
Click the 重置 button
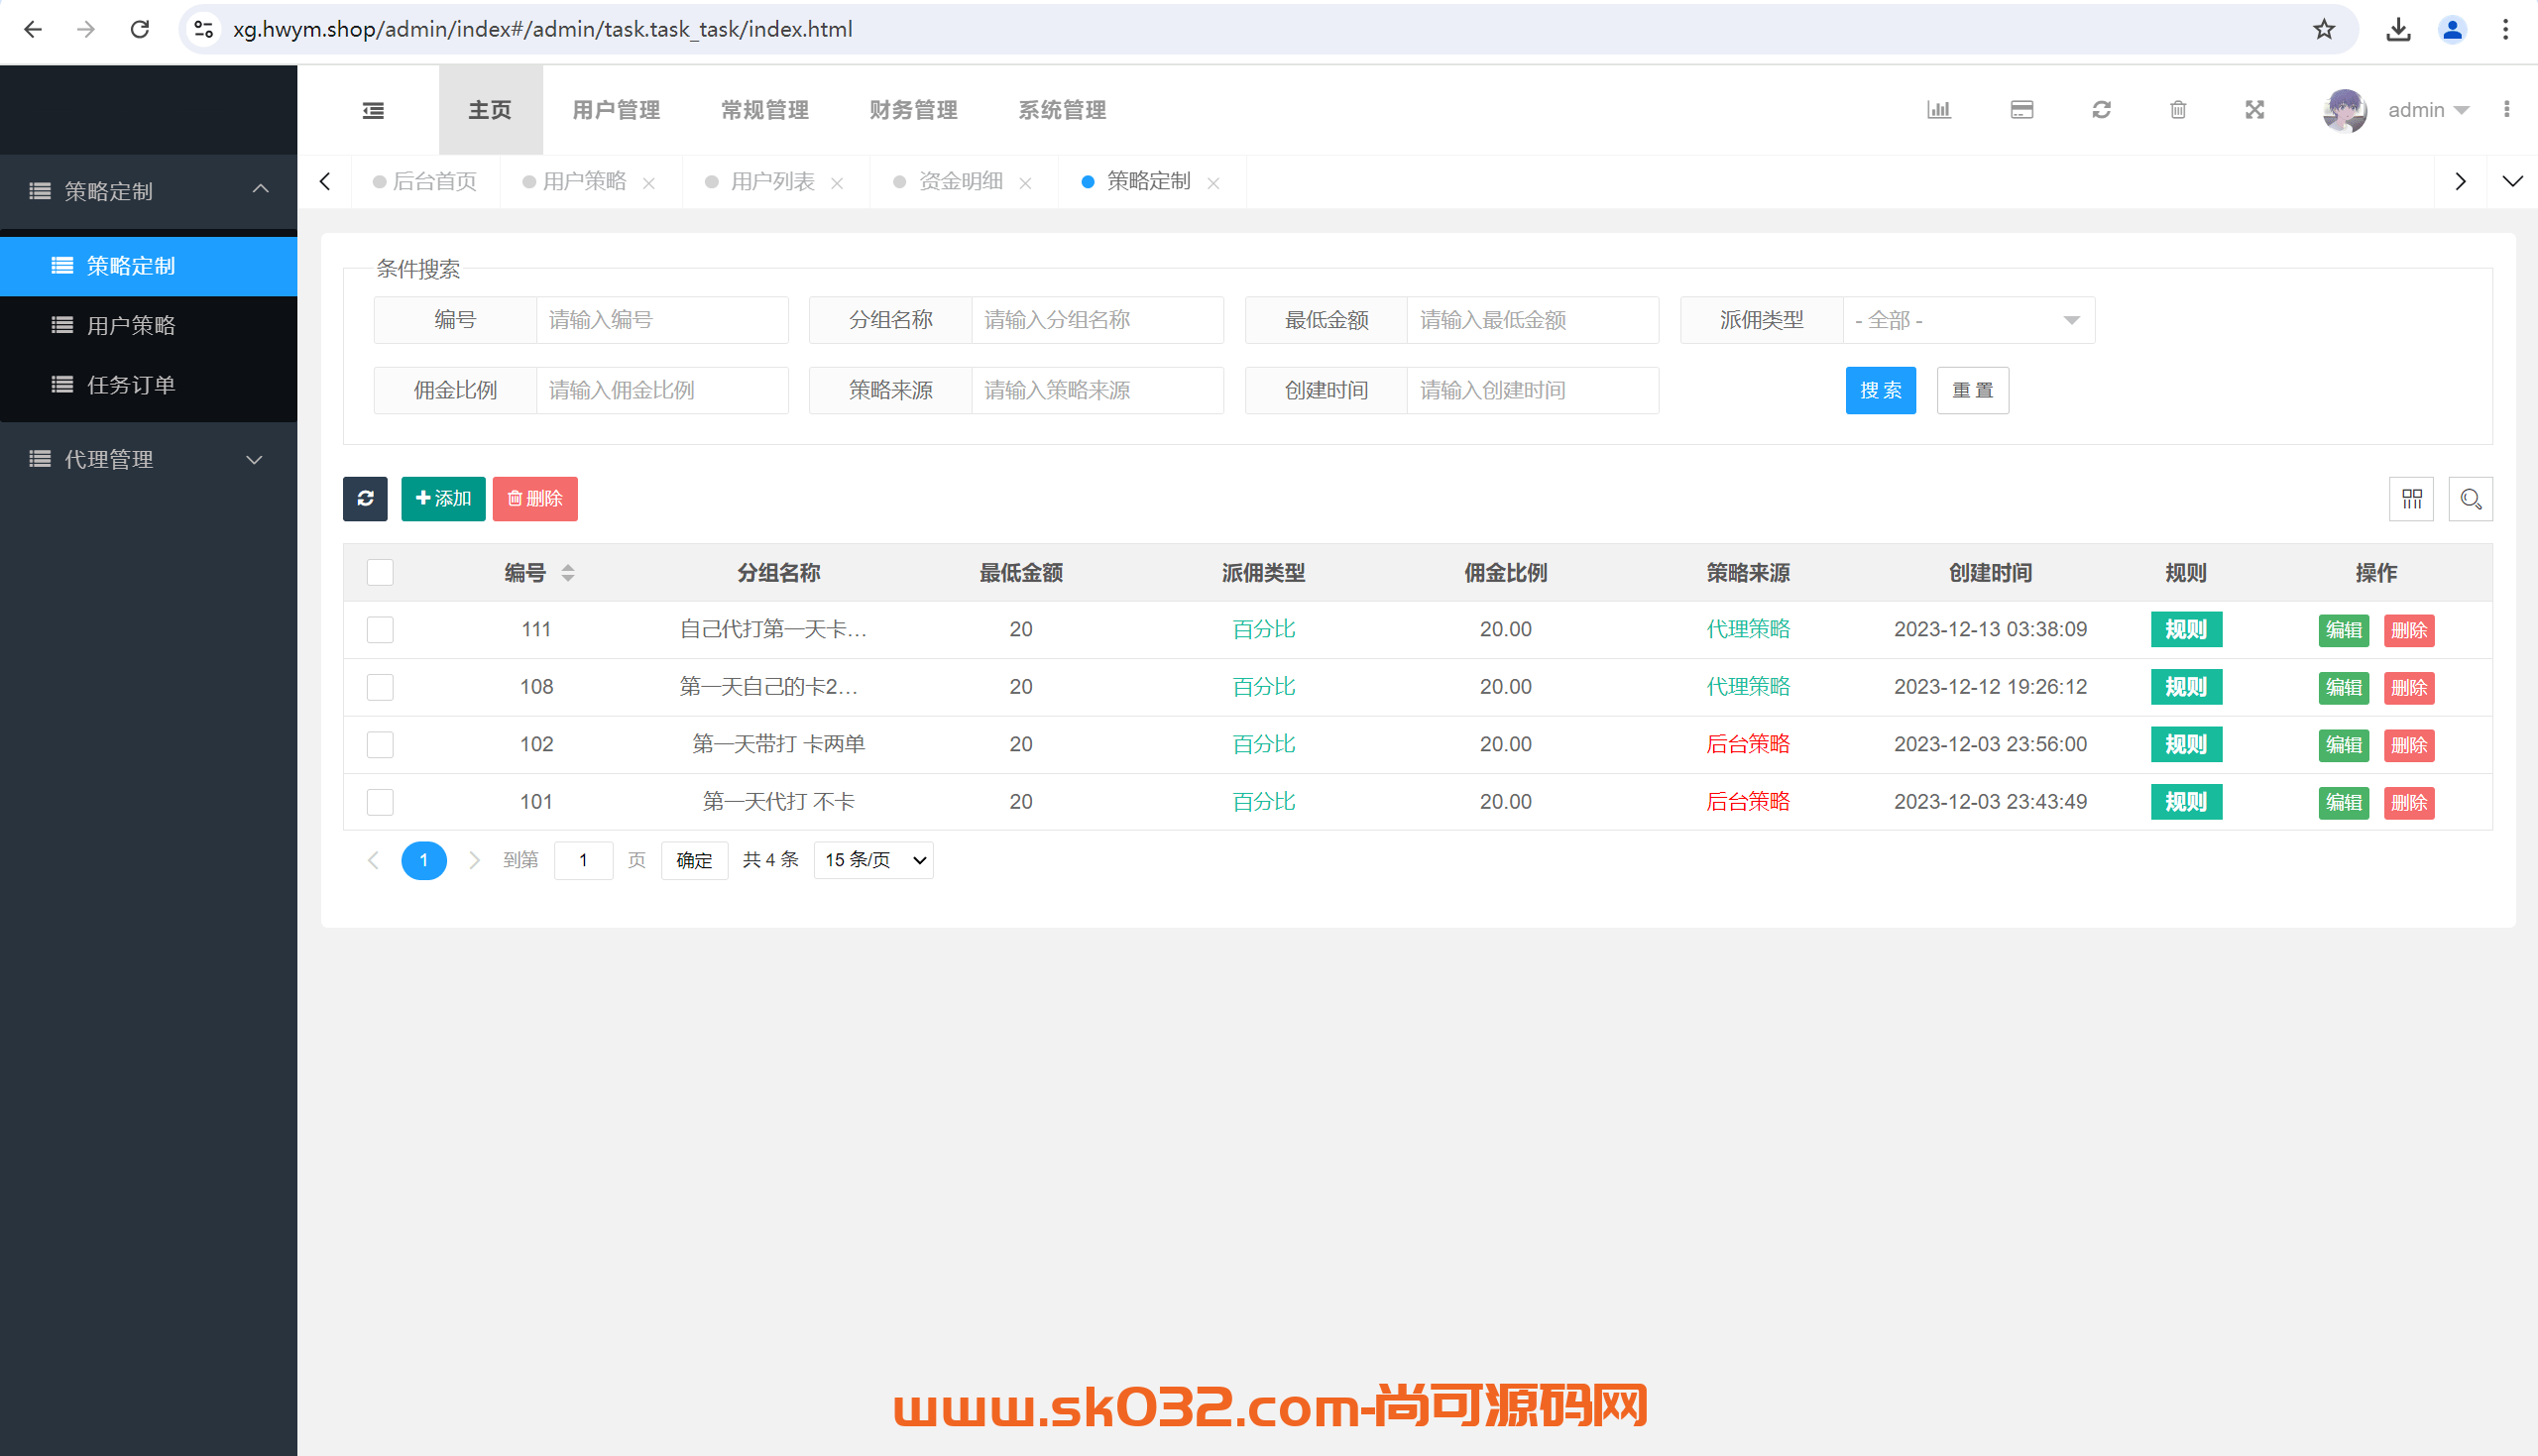tap(1972, 390)
